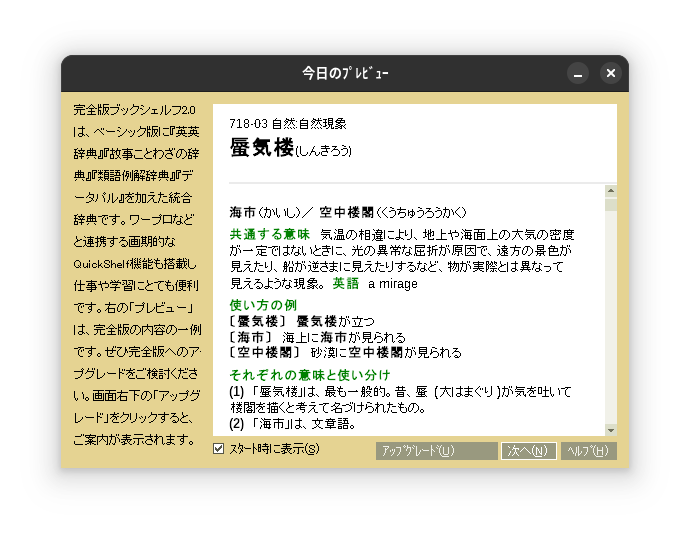The image size is (690, 535).
Task: Click the line (2)「海市」は、文章語。
Action: pos(293,424)
